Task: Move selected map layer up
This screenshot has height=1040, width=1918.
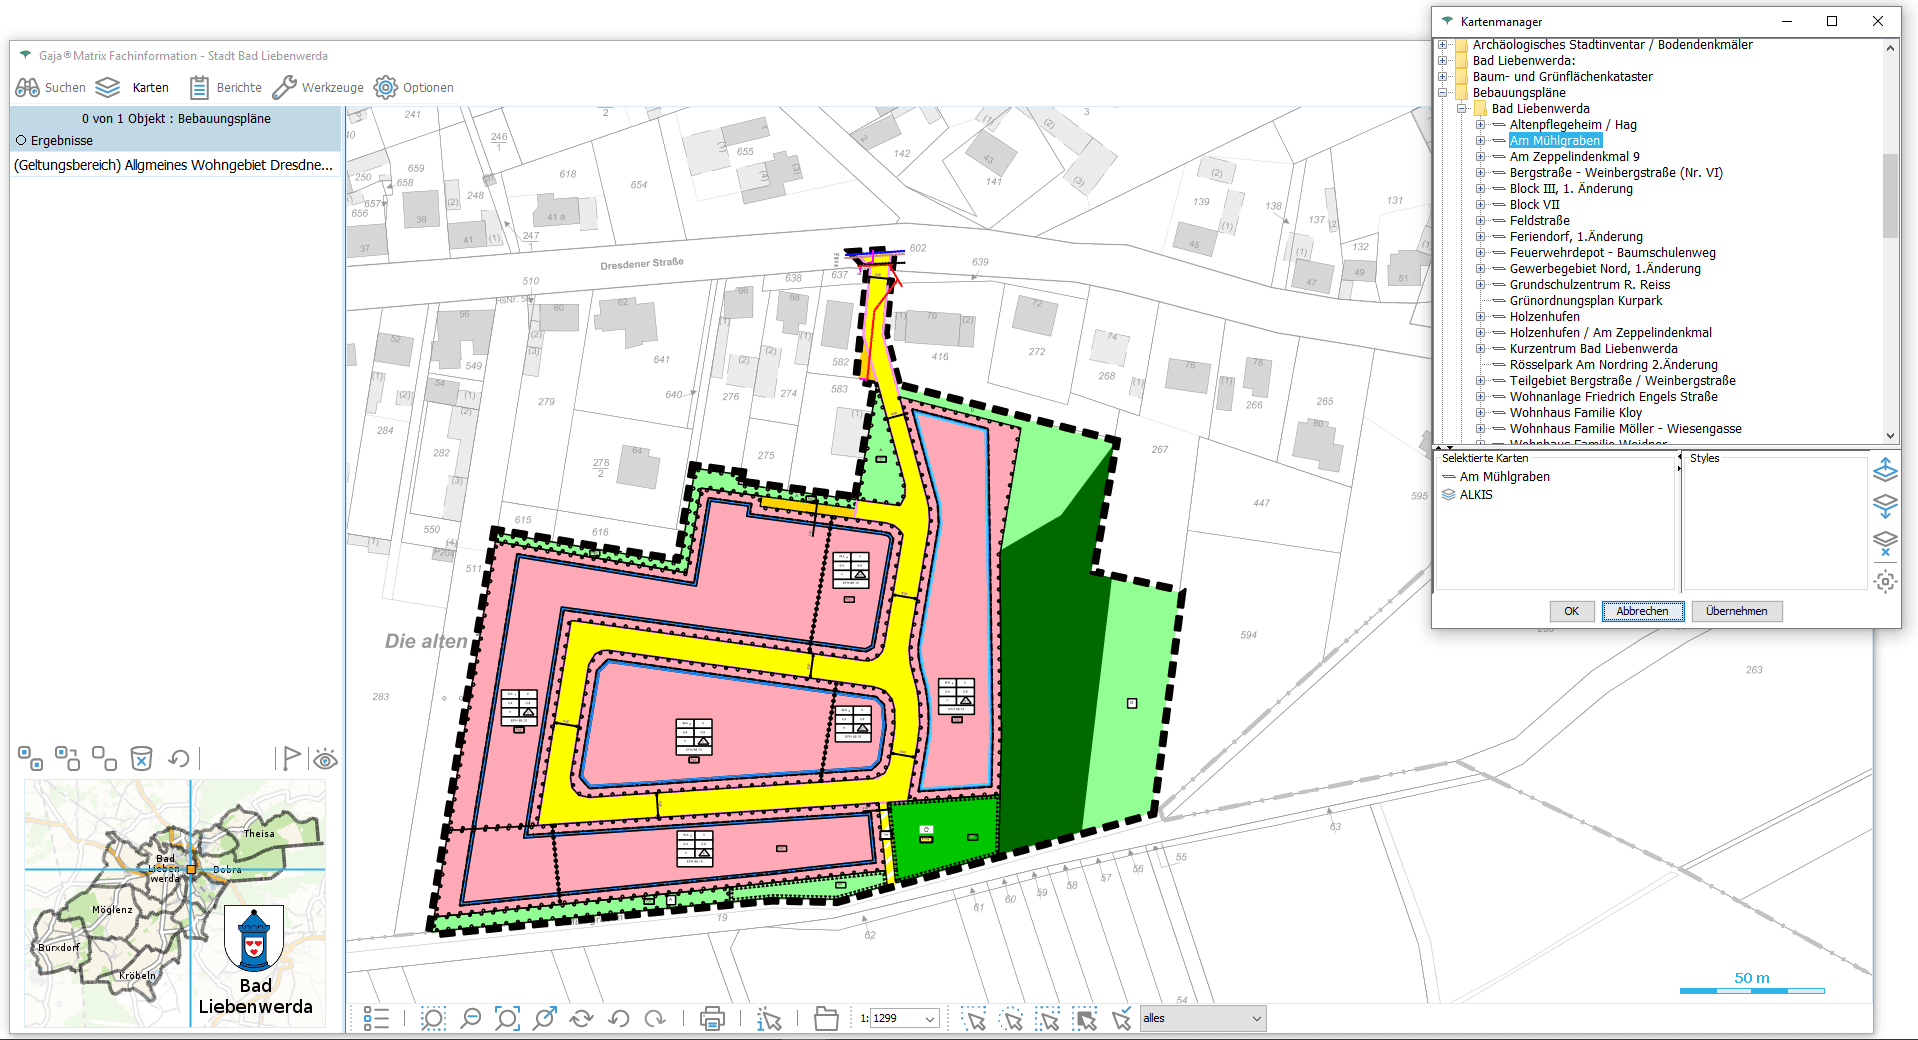Action: 1885,469
